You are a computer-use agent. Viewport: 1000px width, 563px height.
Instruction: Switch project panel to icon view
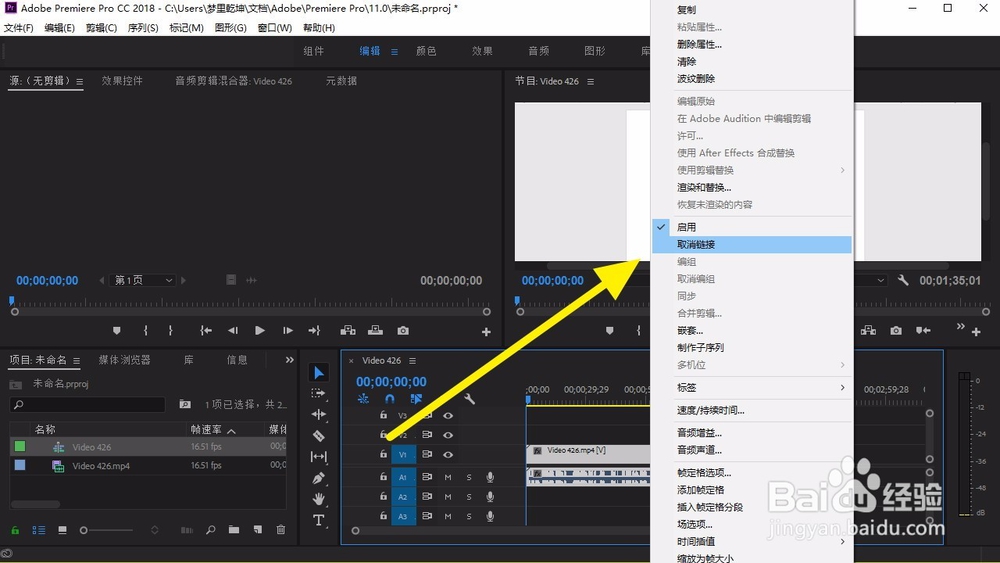[x=62, y=530]
